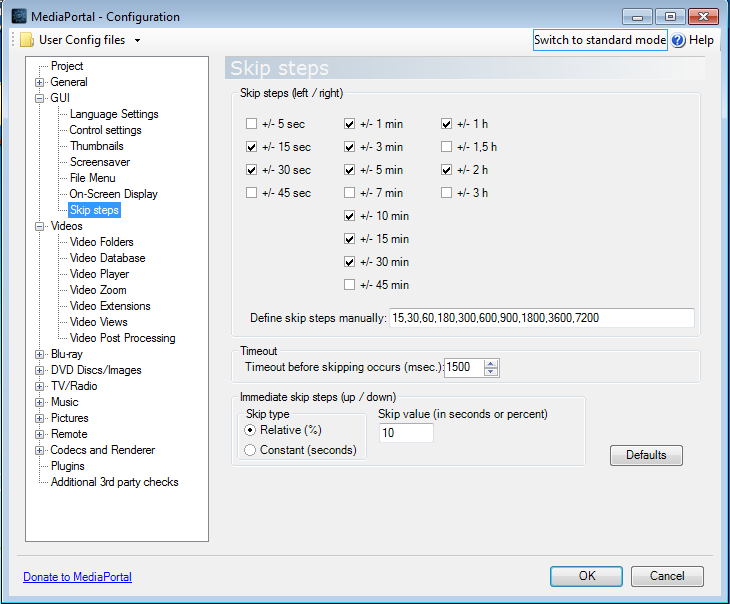Uncheck the +/- 10 min checkbox
The height and width of the screenshot is (604, 730).
point(349,216)
